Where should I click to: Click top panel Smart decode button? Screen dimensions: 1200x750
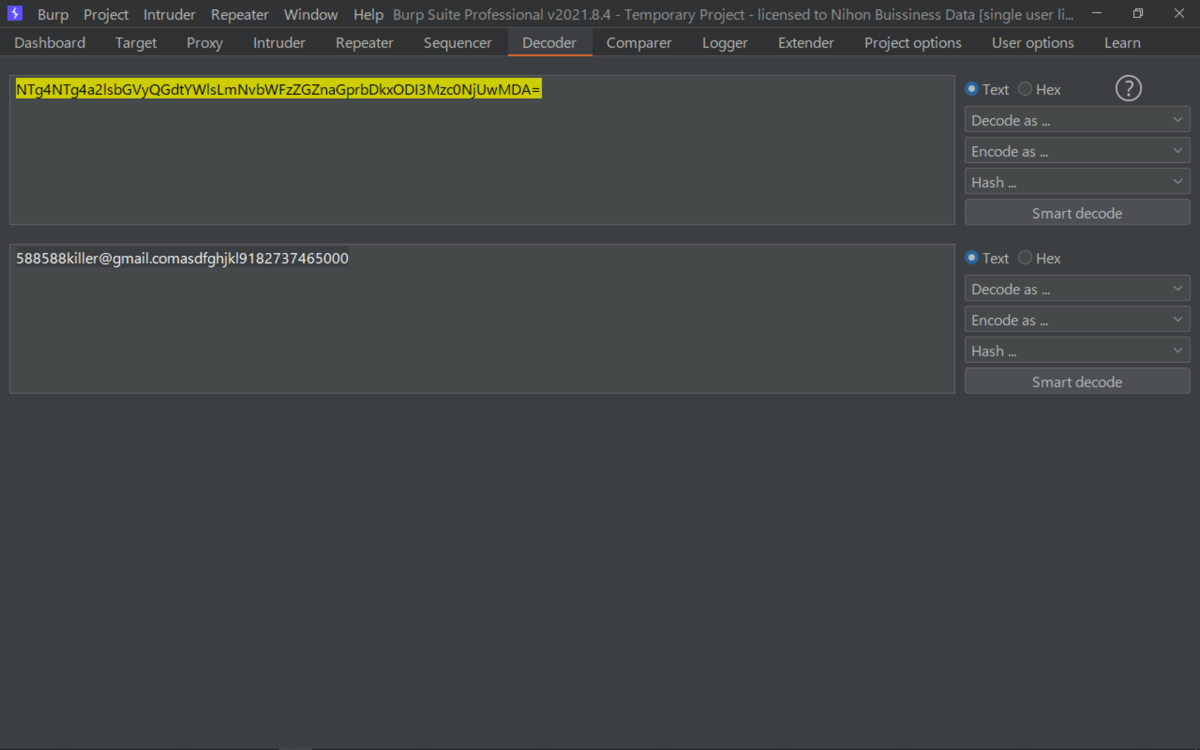[1077, 213]
